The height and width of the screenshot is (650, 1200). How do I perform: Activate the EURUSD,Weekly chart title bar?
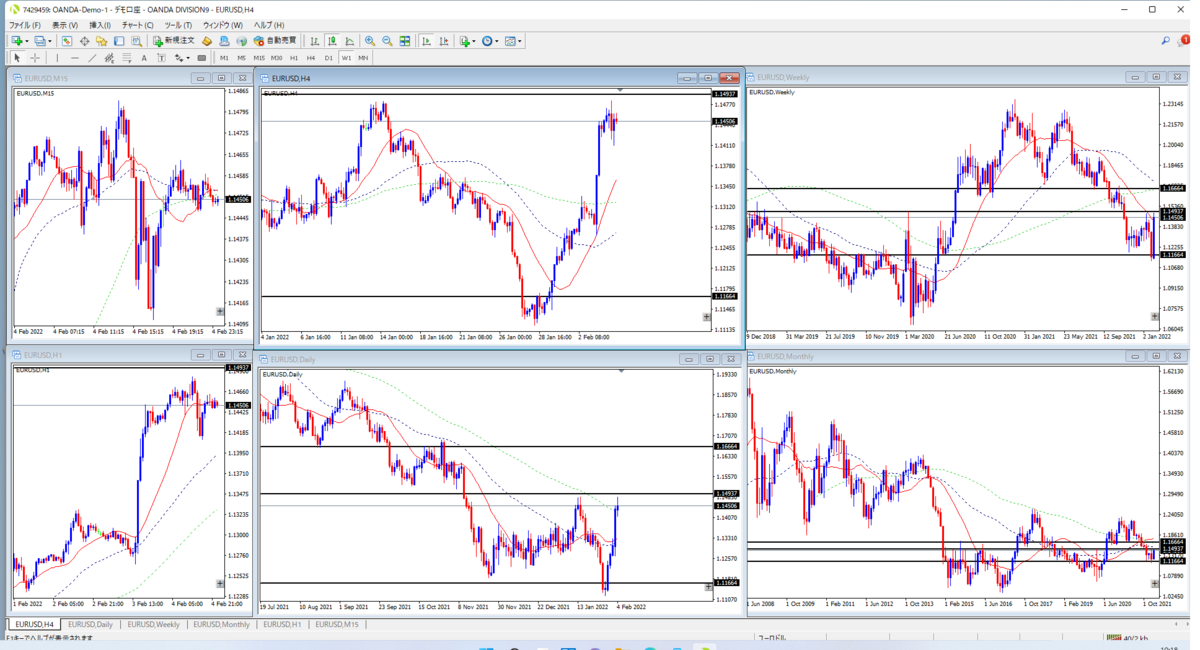966,77
